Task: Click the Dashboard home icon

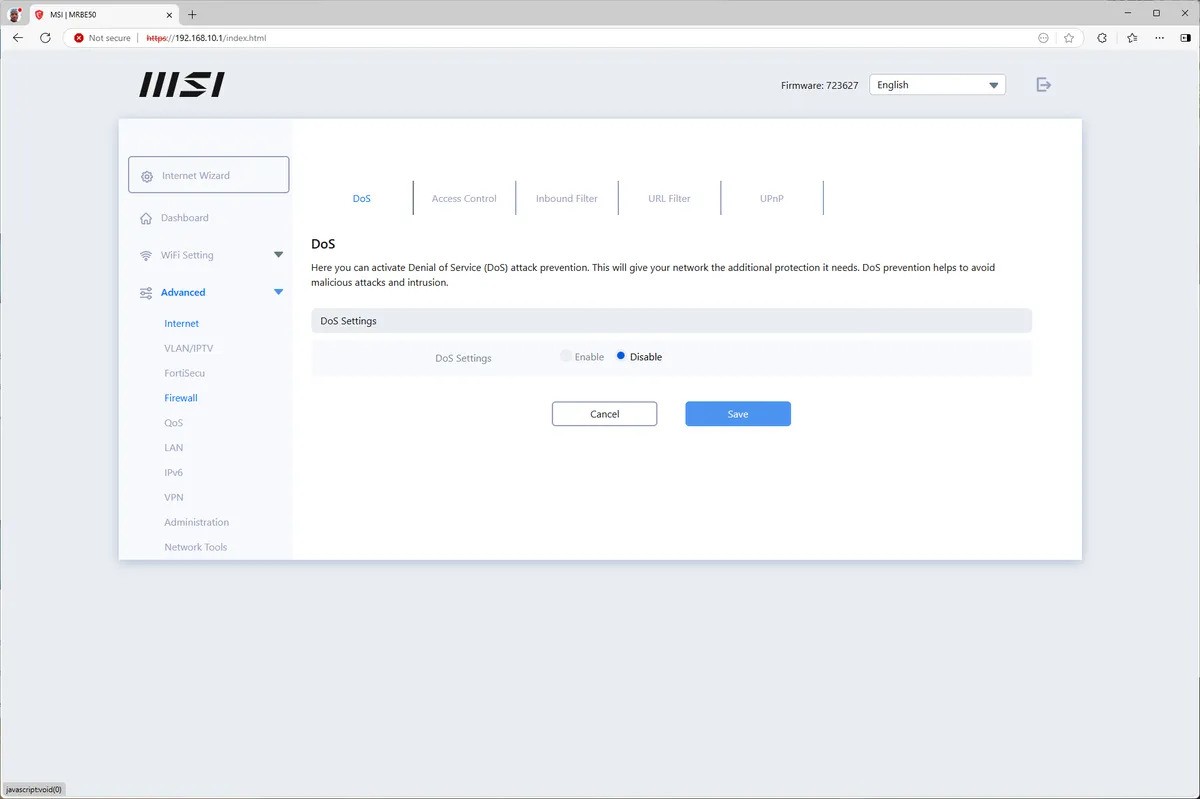Action: click(x=146, y=218)
